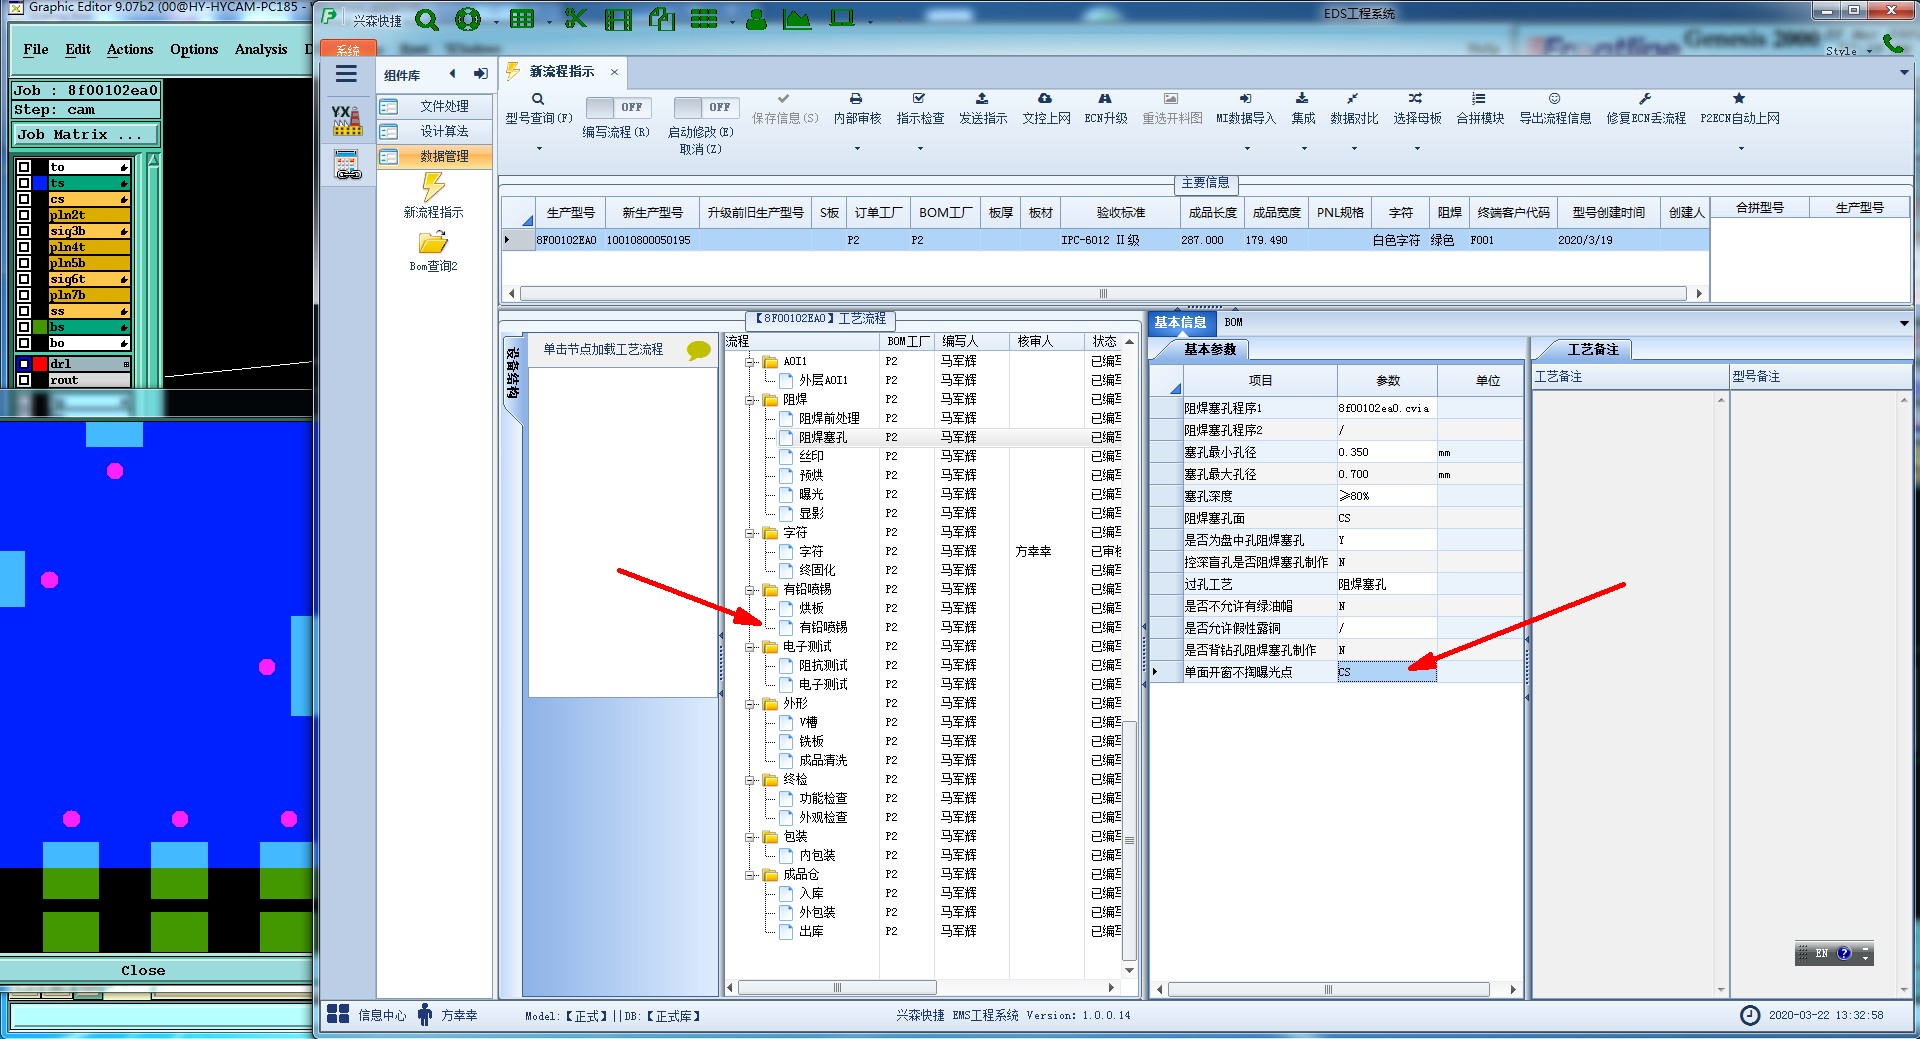Tick the checkbox for layer bs in Graphic Editor
Image resolution: width=1920 pixels, height=1039 pixels.
coord(24,327)
